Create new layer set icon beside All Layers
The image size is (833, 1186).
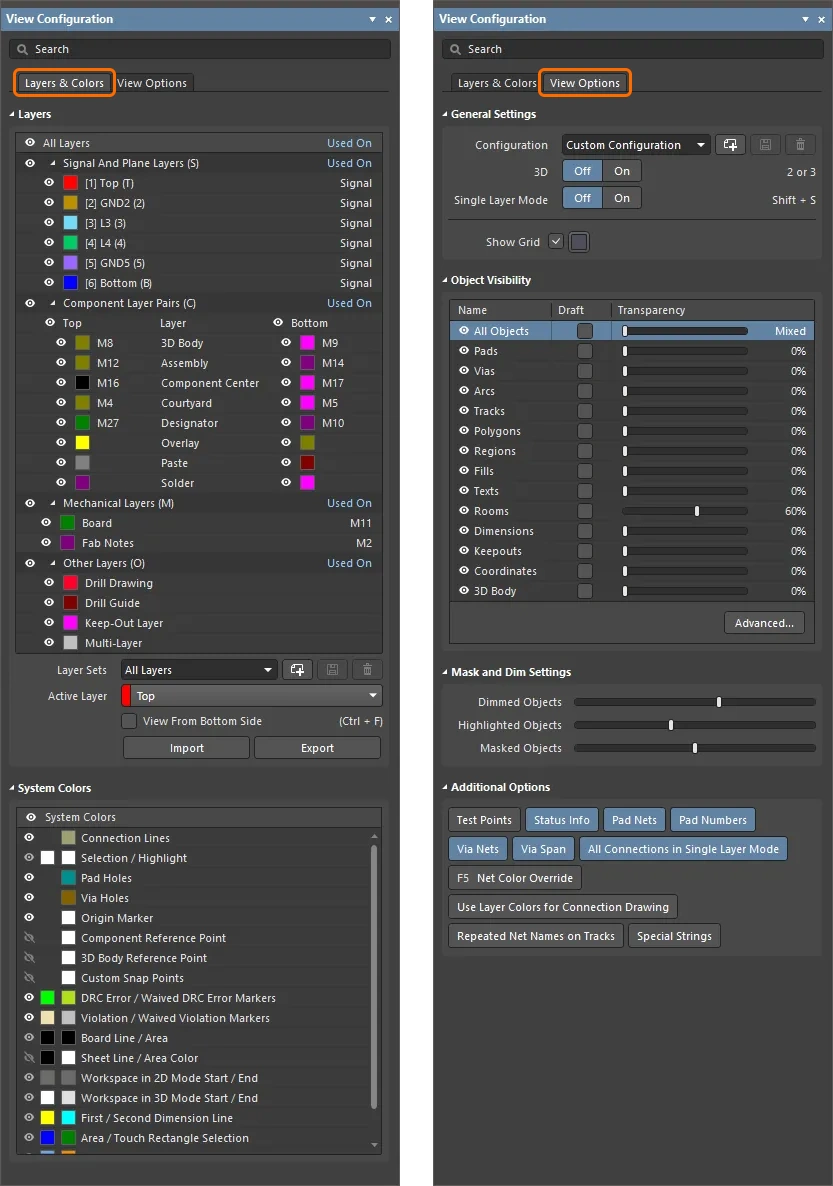point(297,669)
